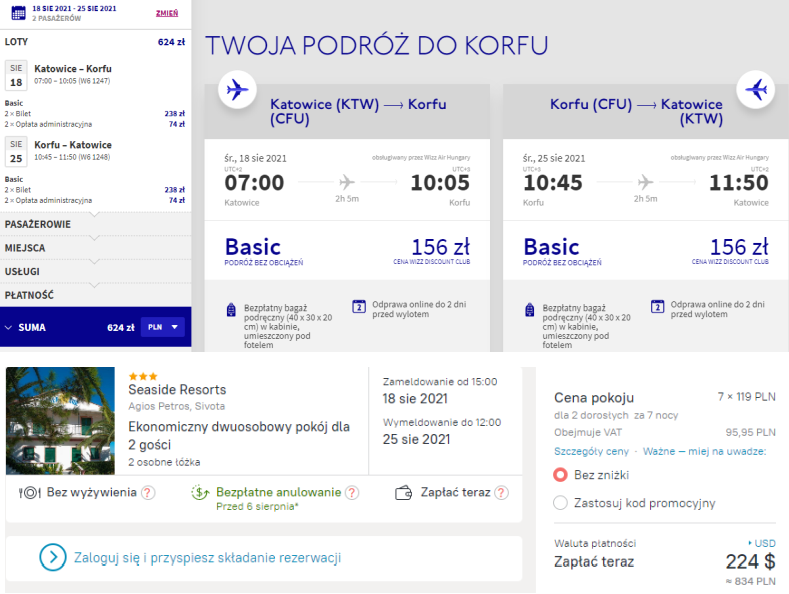The height and width of the screenshot is (594, 789).
Task: Open help icon beside Bezpłatne anulowanie
Action: (352, 493)
